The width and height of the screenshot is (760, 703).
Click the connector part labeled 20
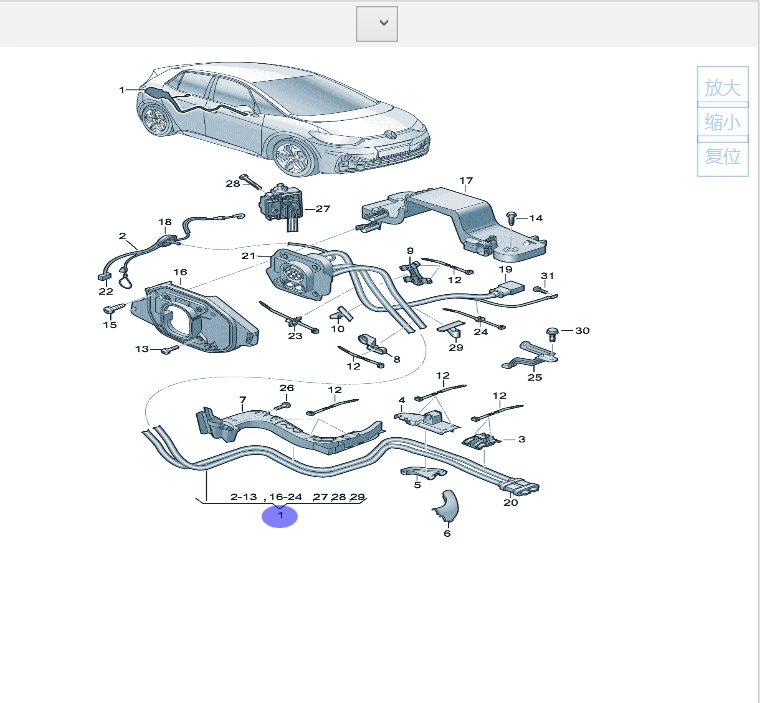click(x=521, y=488)
